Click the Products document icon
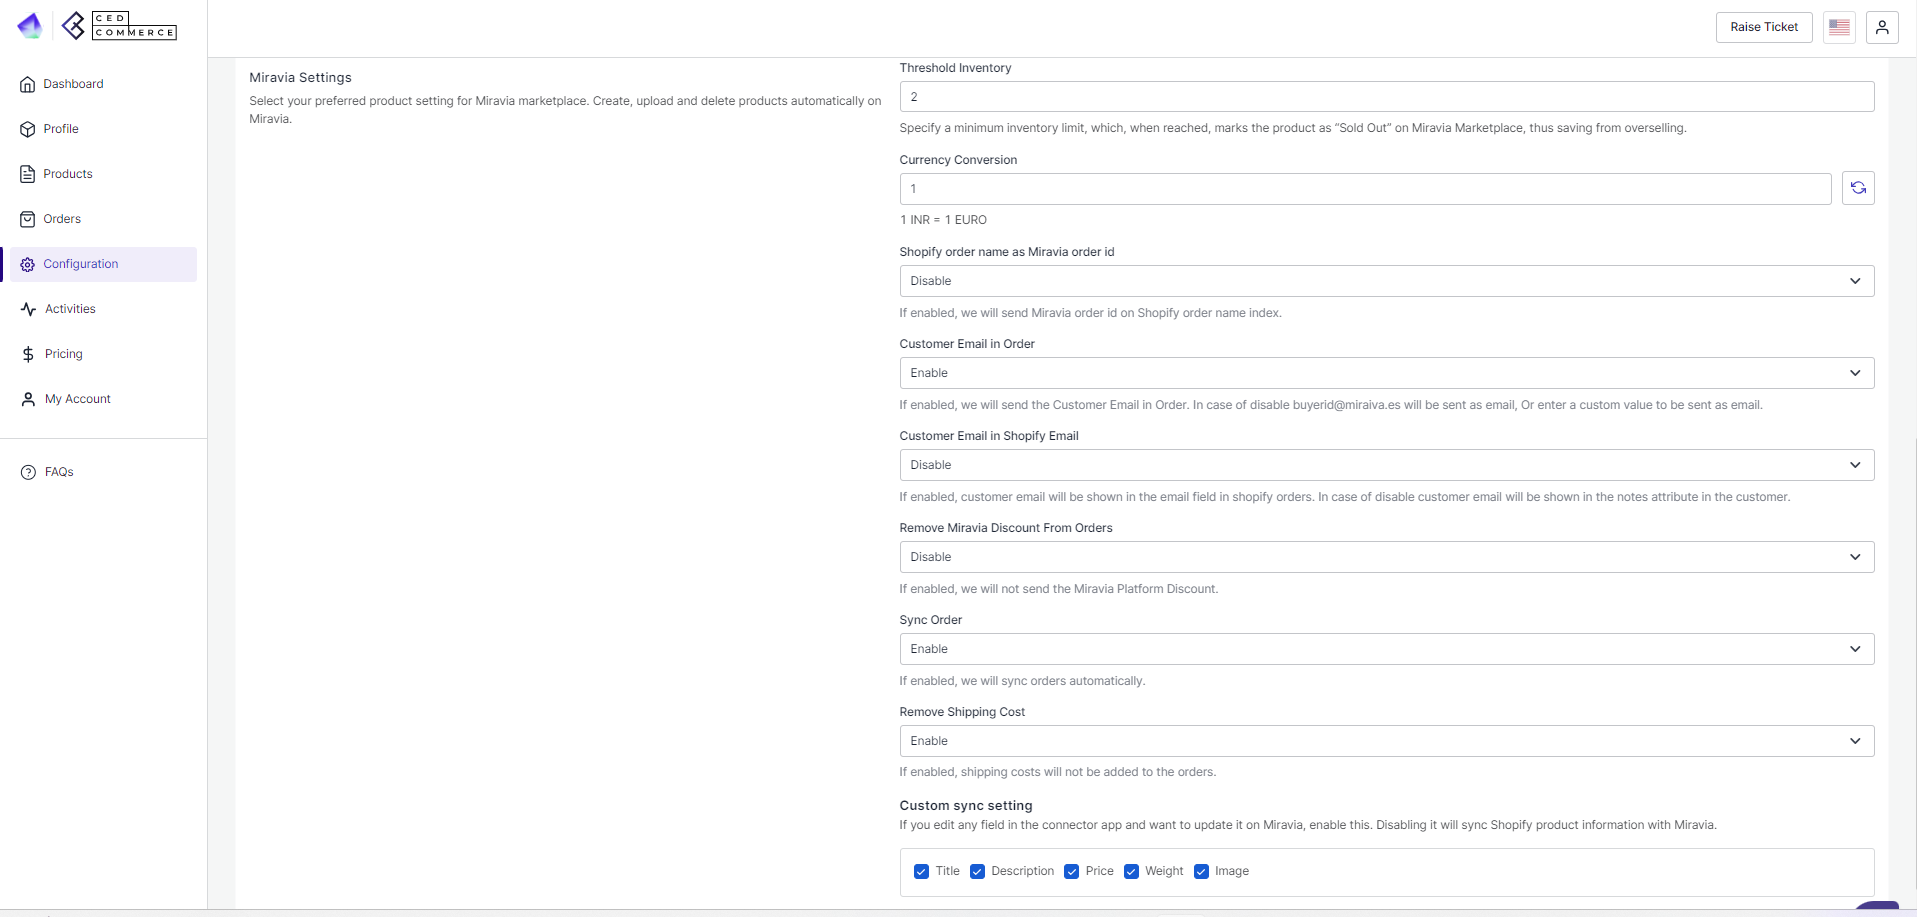This screenshot has width=1917, height=917. click(x=28, y=174)
